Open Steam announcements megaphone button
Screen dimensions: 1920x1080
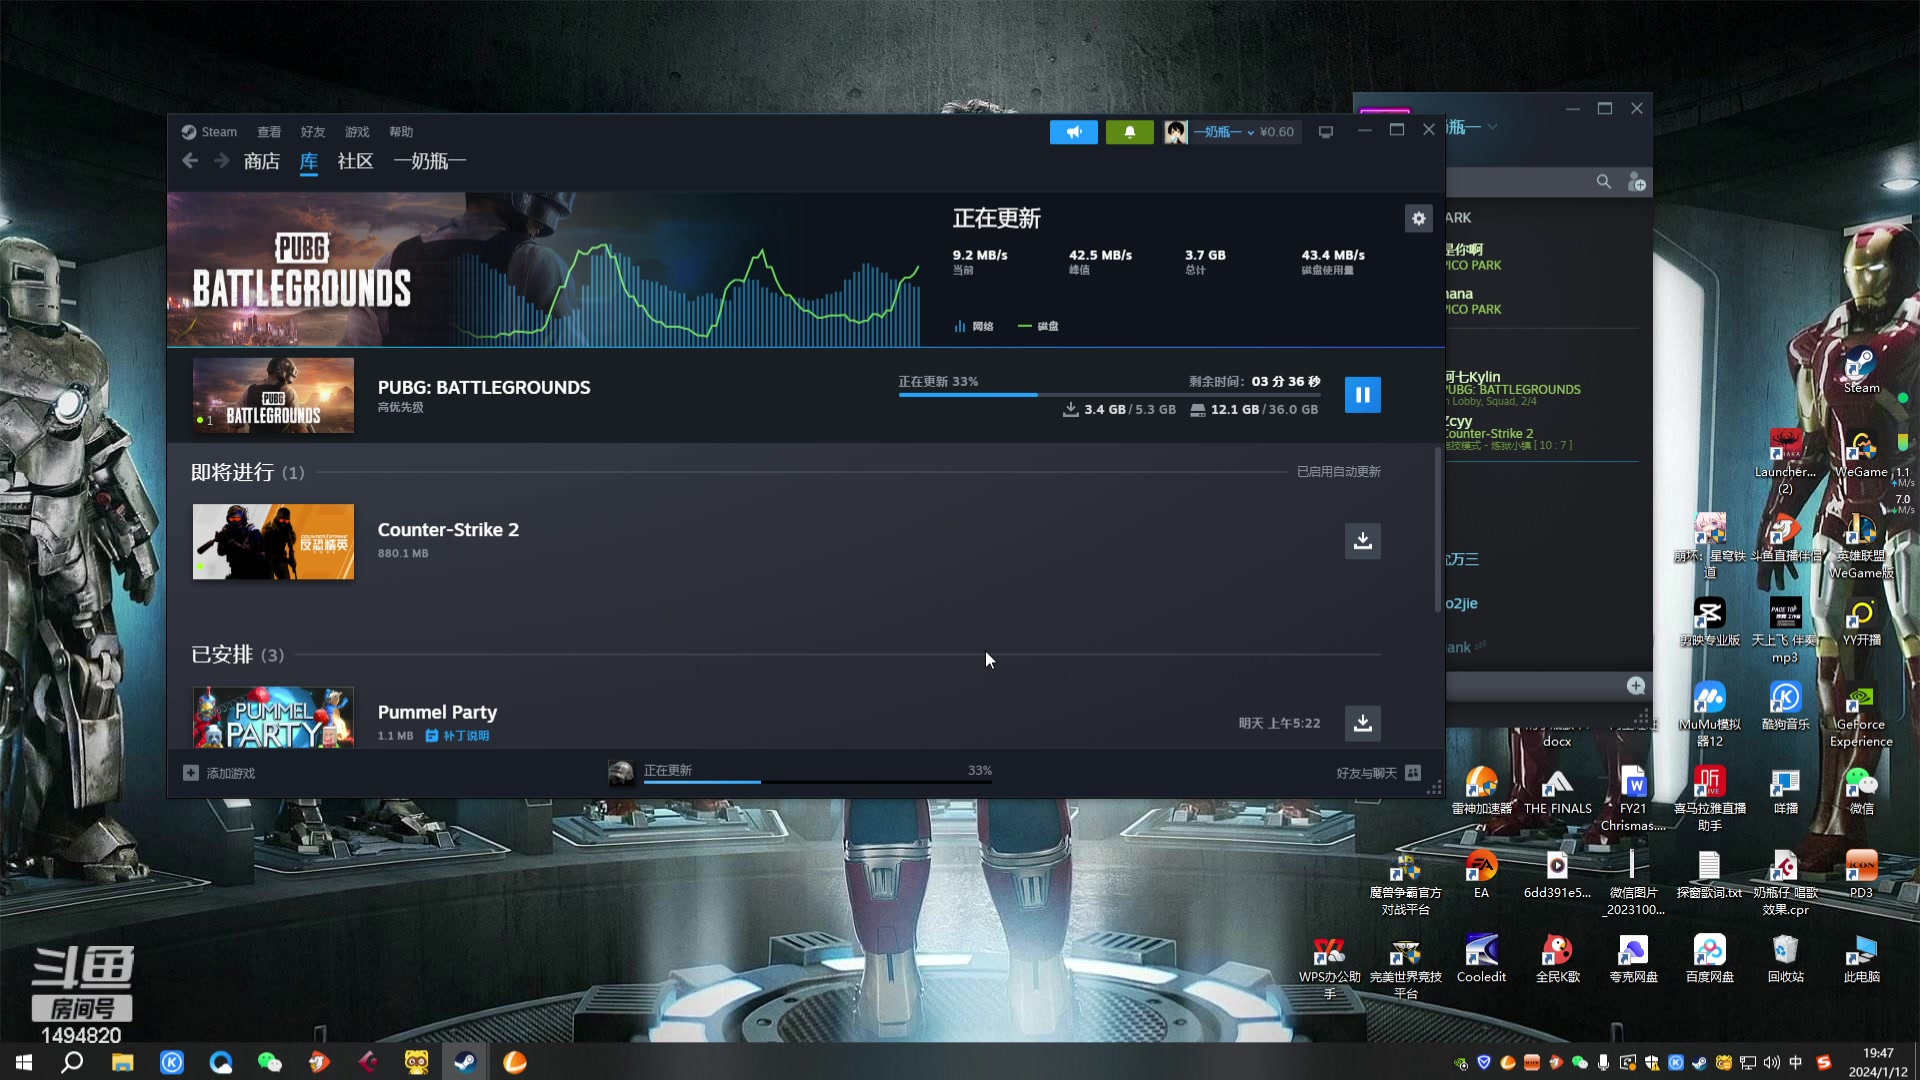pos(1073,132)
